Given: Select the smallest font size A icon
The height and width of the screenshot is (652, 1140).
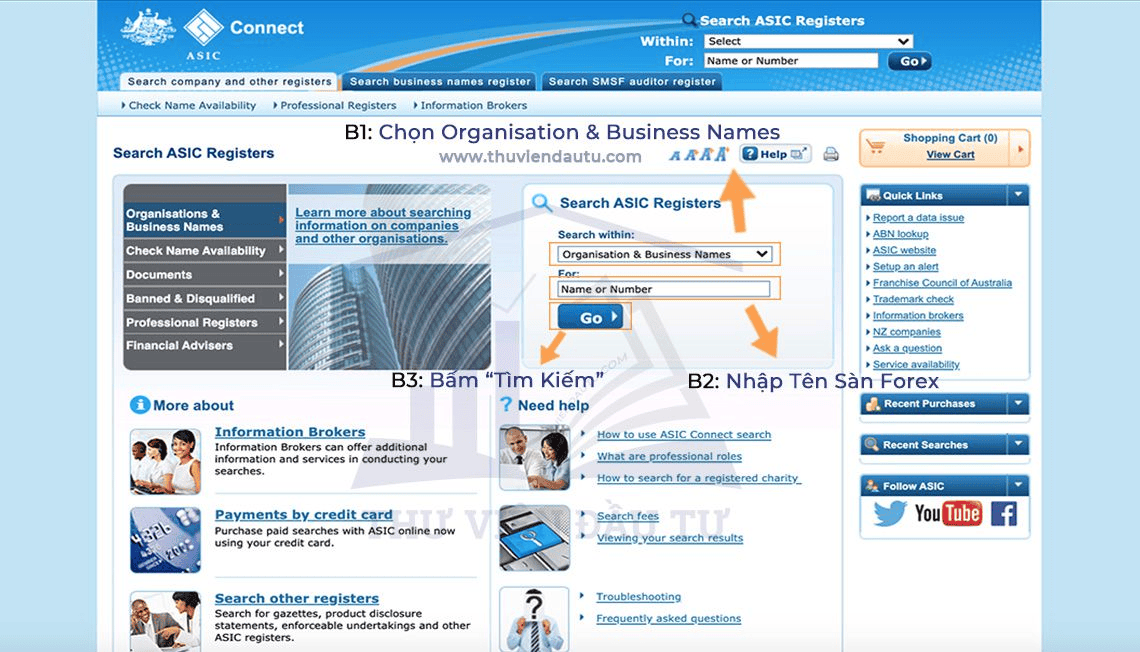Looking at the screenshot, I should click(675, 156).
